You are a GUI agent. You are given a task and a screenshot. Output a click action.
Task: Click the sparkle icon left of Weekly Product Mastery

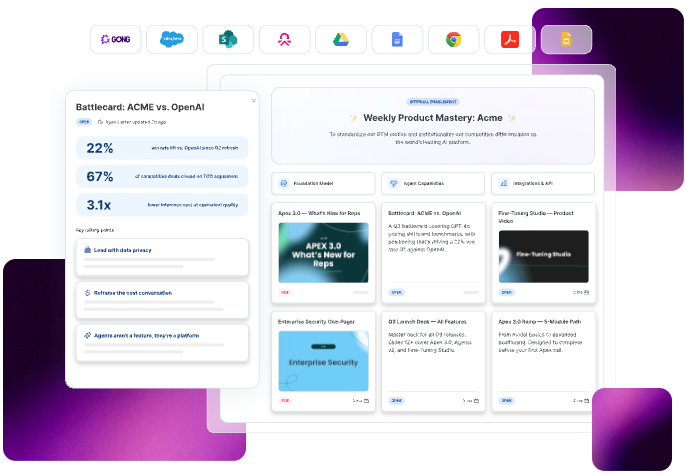pyautogui.click(x=353, y=117)
